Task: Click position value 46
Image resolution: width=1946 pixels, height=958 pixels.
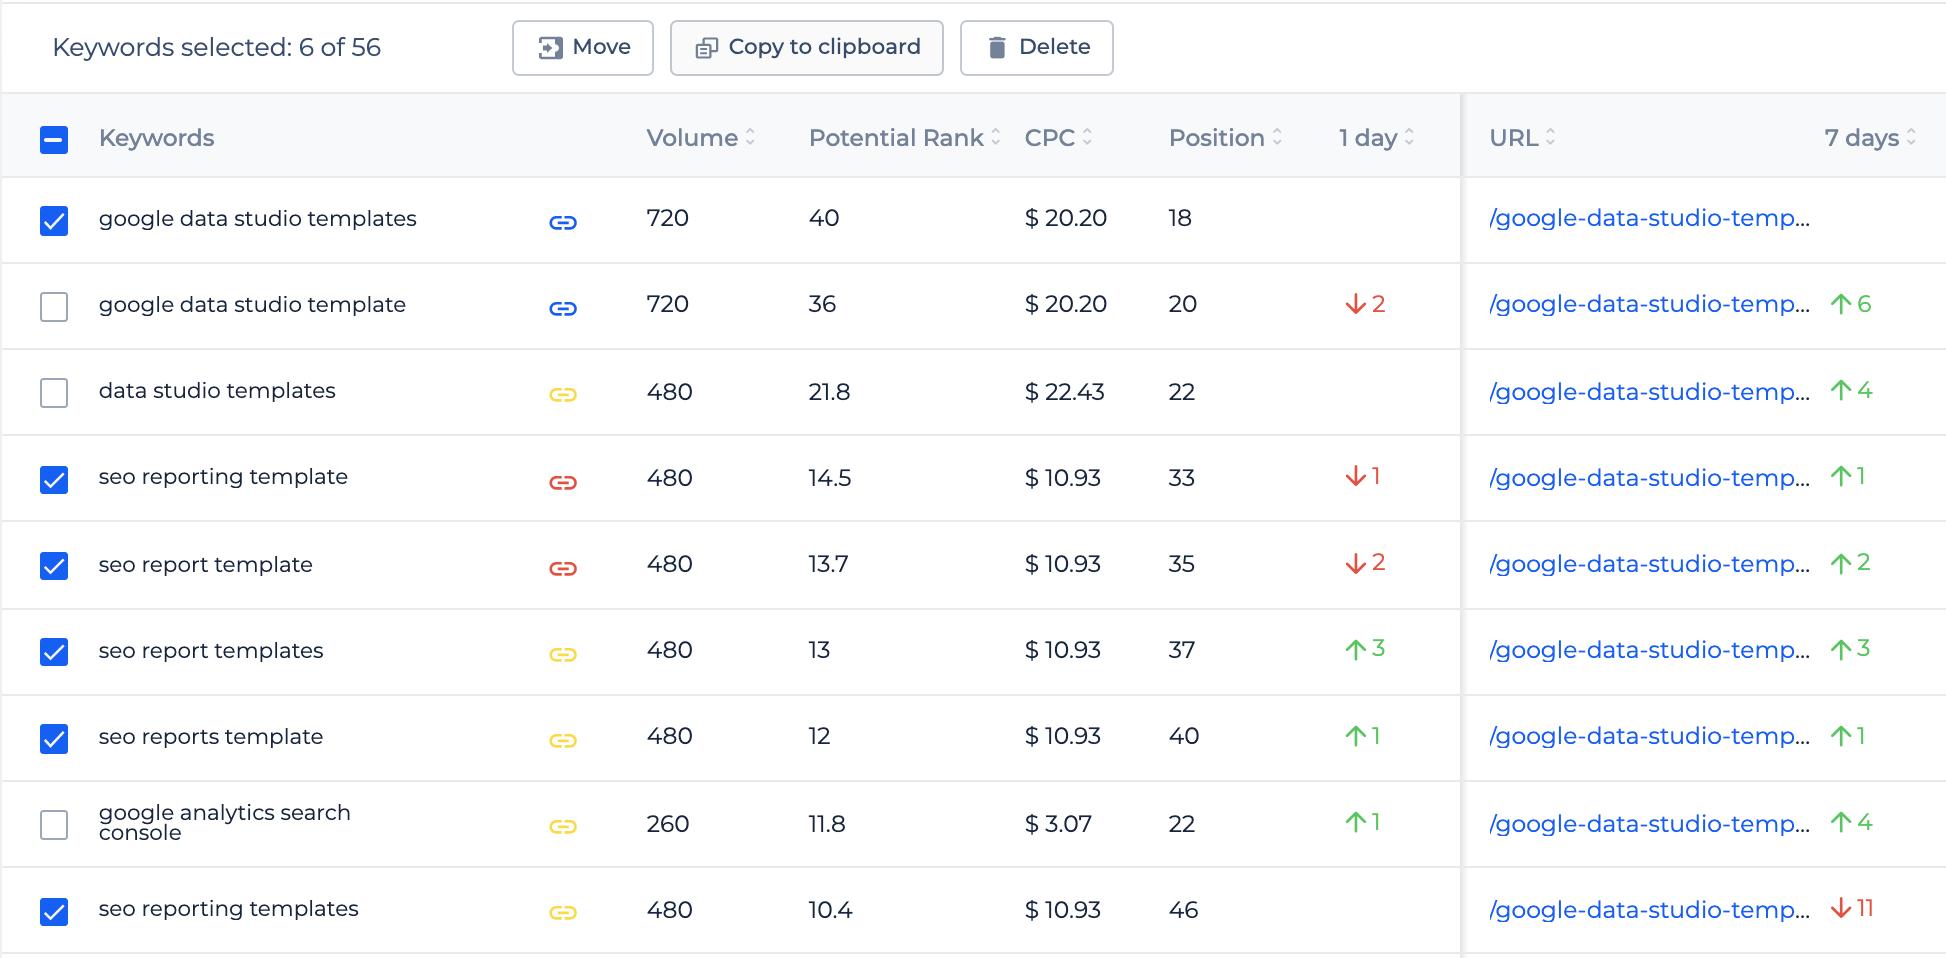Action: point(1183,910)
